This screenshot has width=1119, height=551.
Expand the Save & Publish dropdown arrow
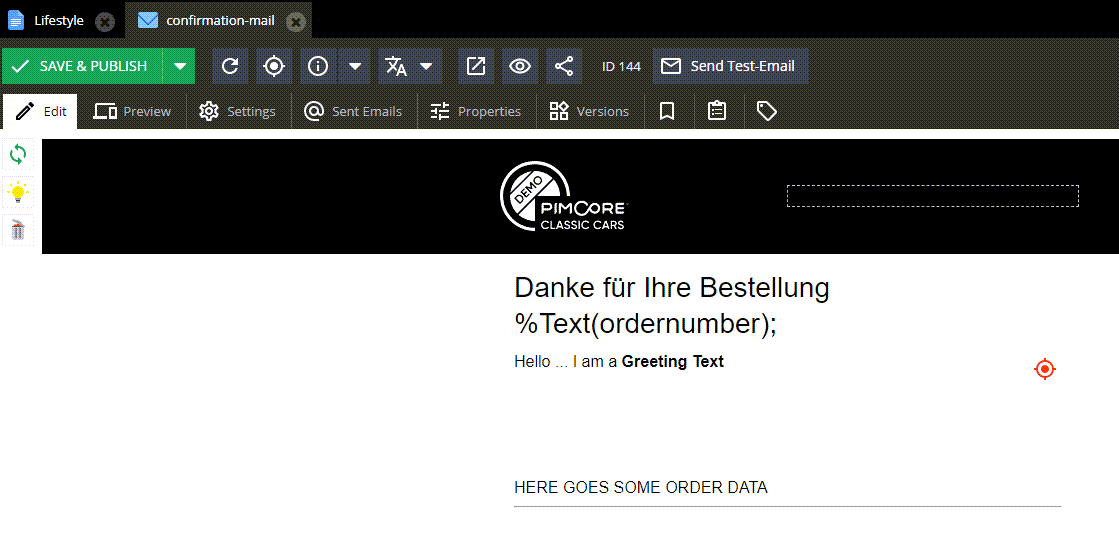coord(179,66)
